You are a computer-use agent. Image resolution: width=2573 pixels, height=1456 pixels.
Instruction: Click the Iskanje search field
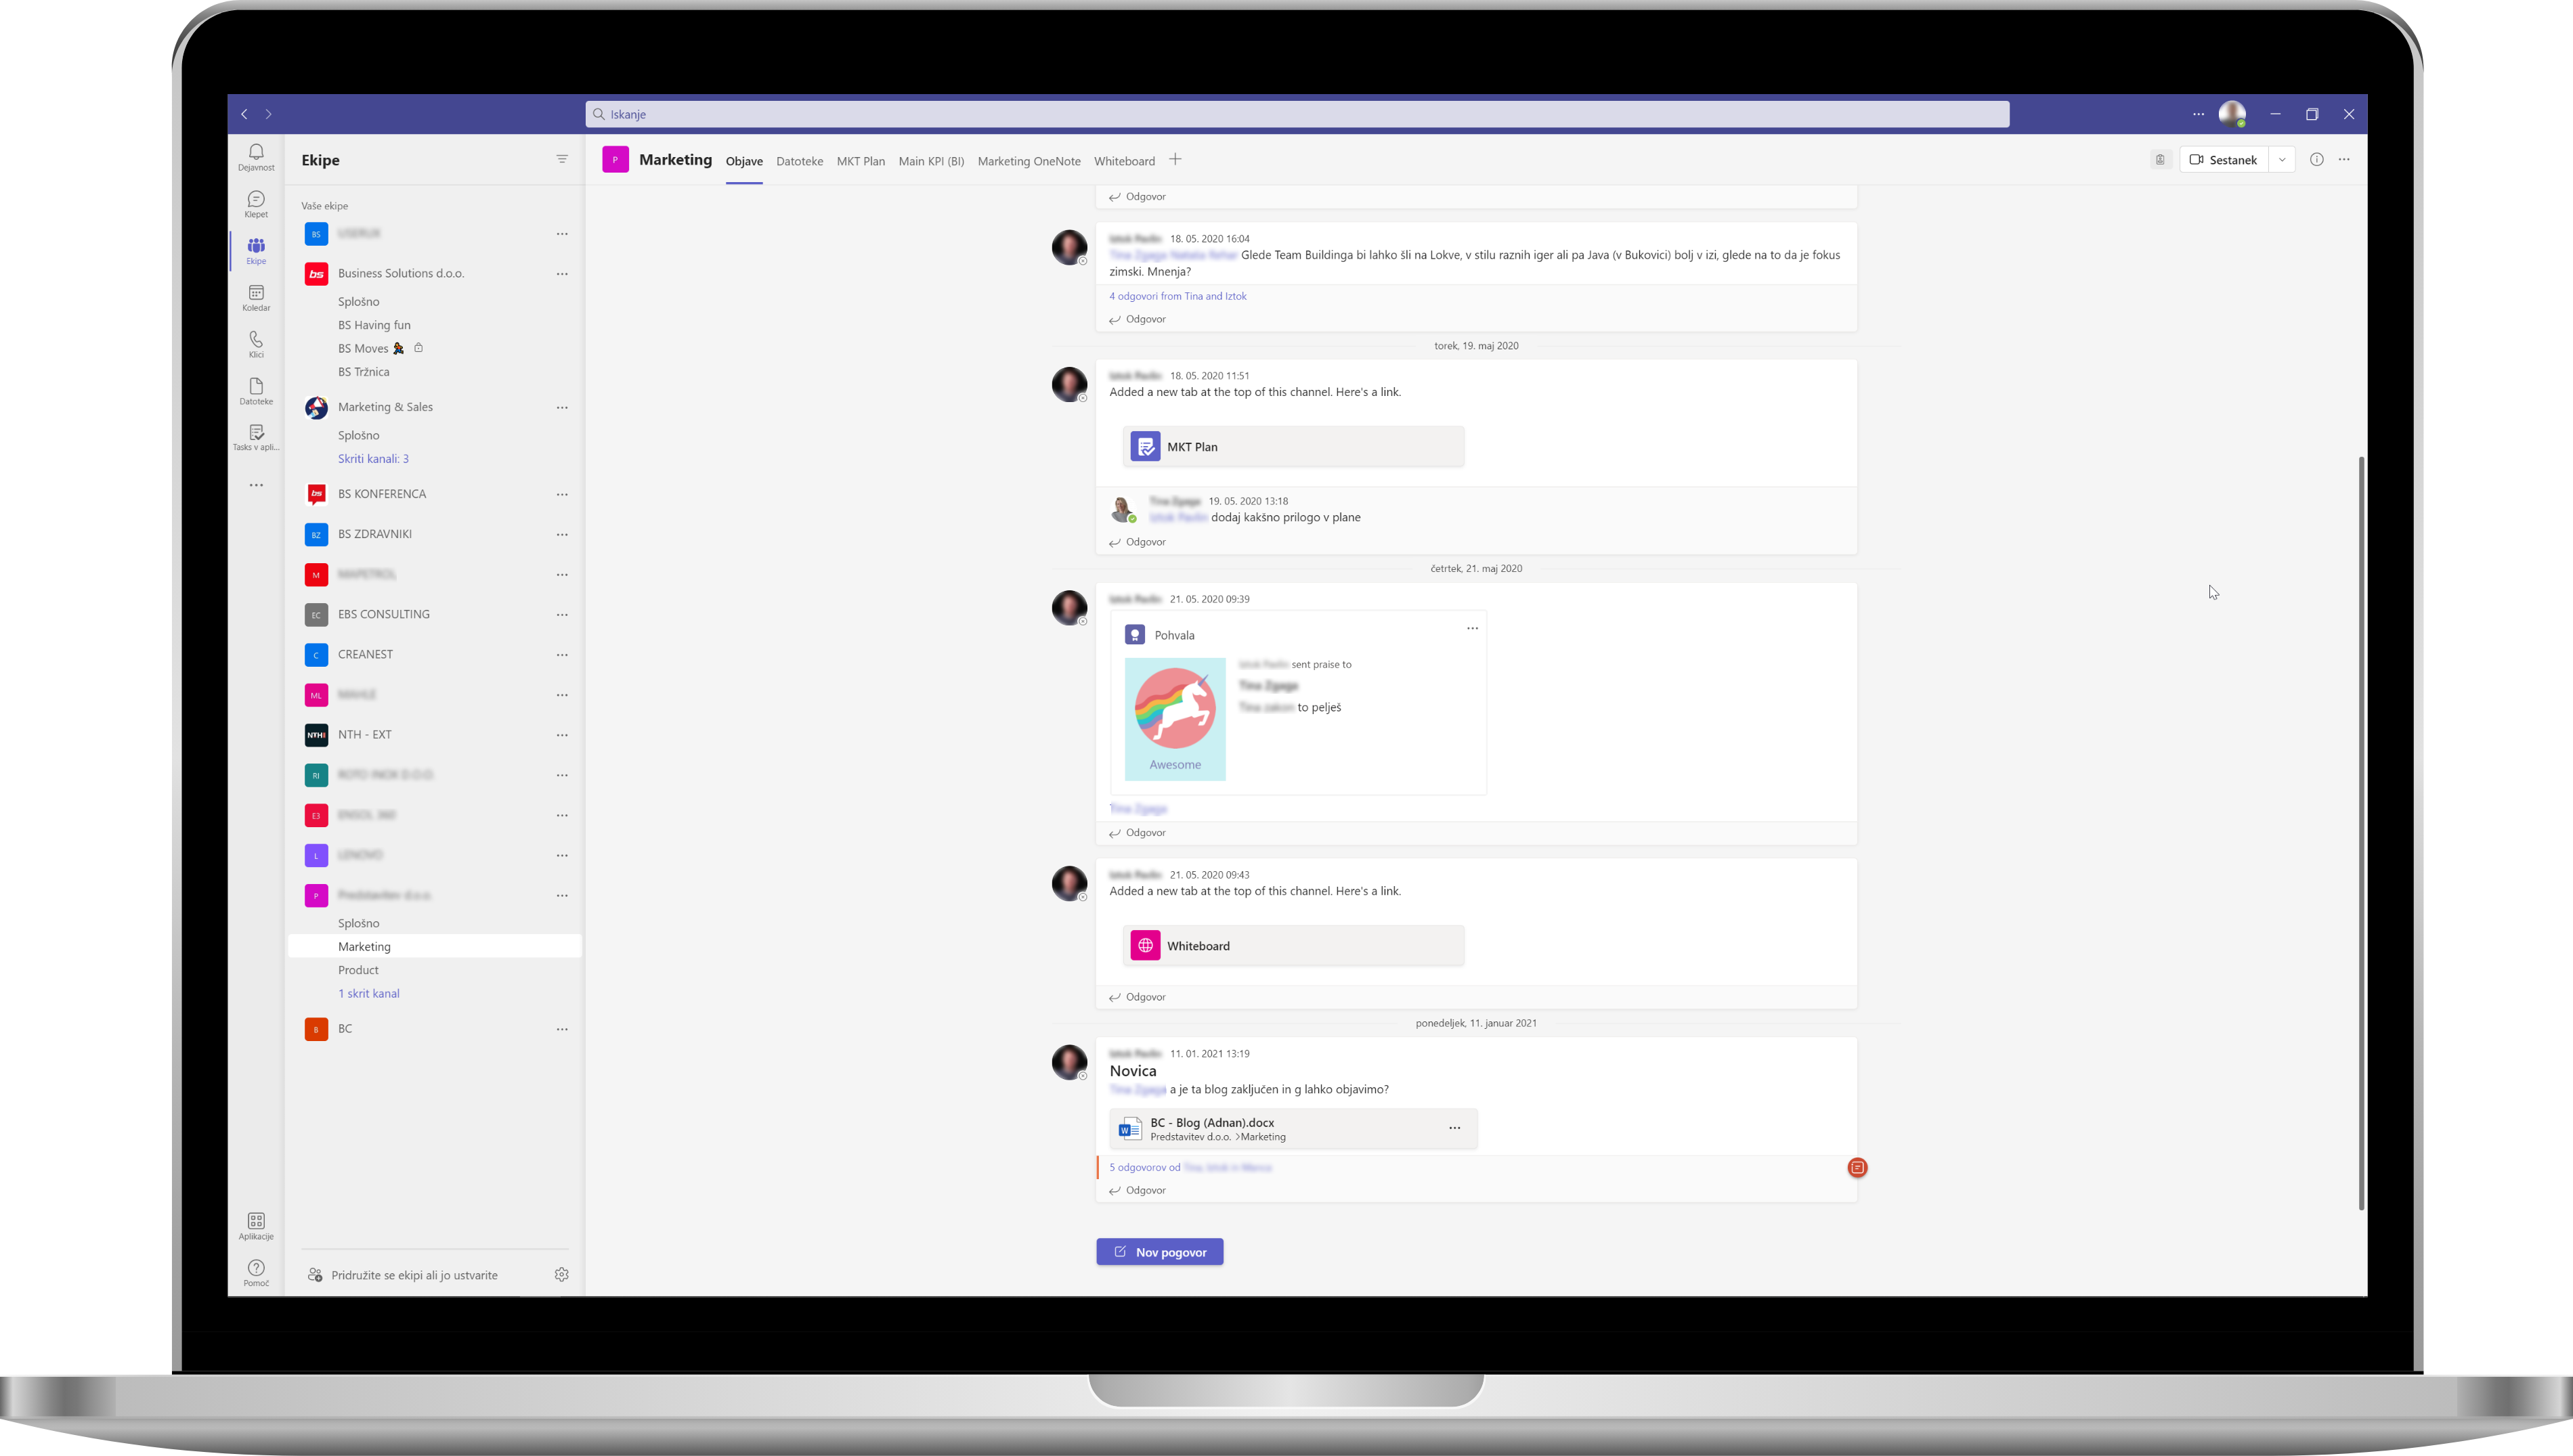pyautogui.click(x=1297, y=114)
